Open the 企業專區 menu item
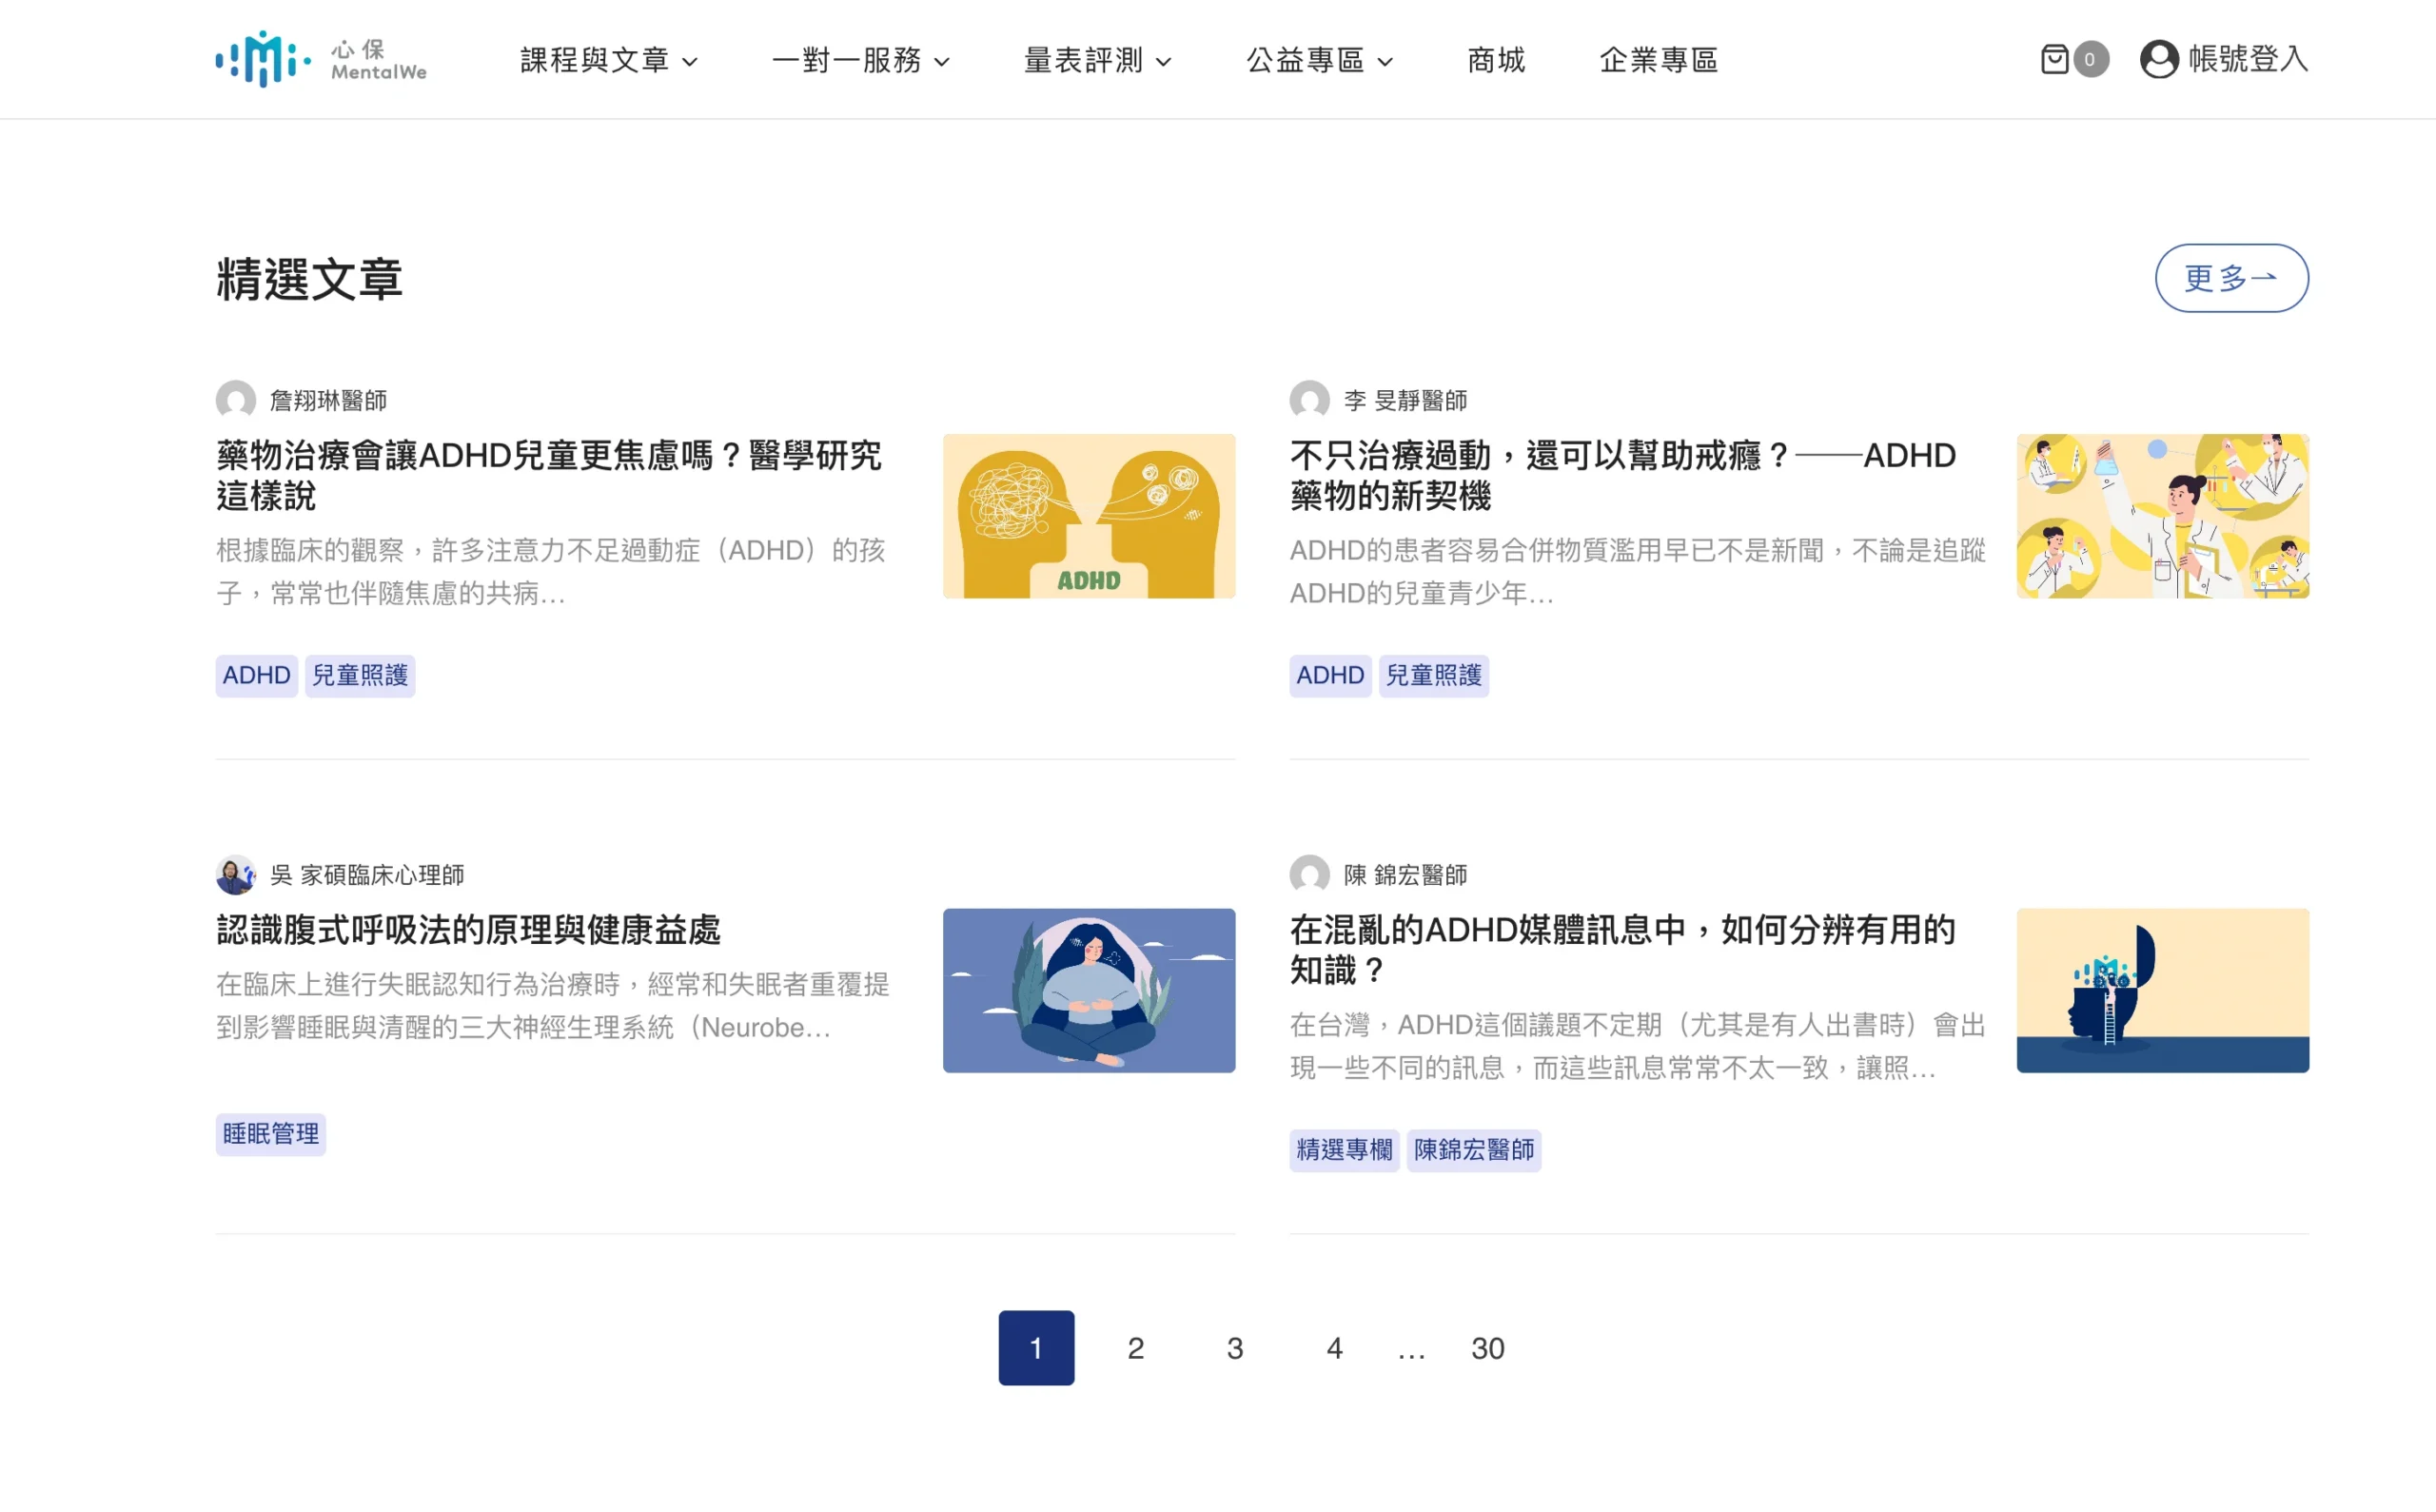 1658,60
